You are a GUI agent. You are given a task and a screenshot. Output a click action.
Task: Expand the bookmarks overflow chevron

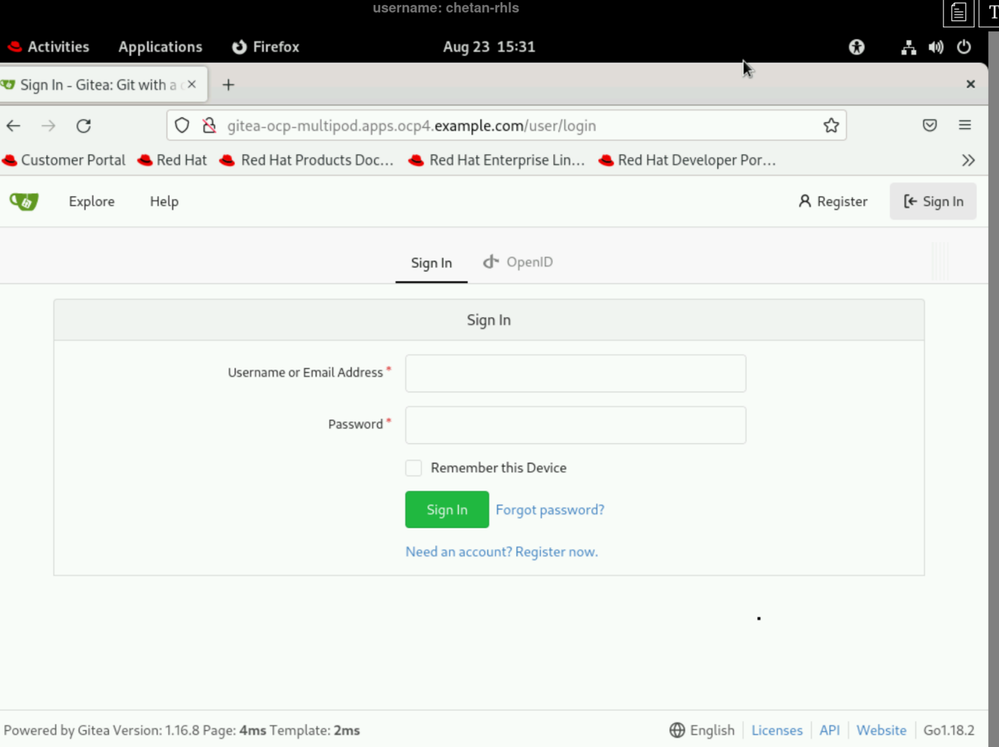[x=967, y=160]
